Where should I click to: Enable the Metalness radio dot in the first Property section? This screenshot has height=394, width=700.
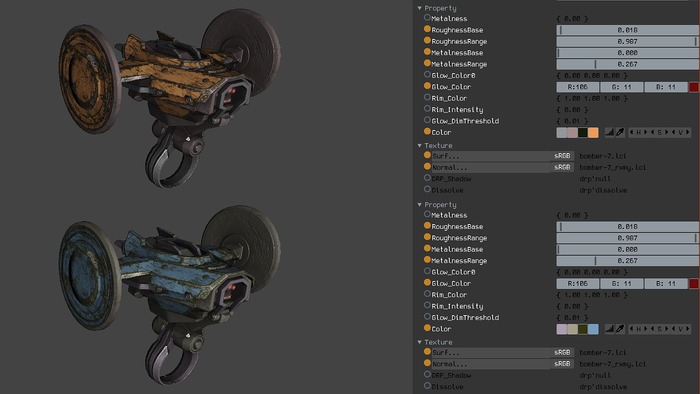click(x=427, y=18)
